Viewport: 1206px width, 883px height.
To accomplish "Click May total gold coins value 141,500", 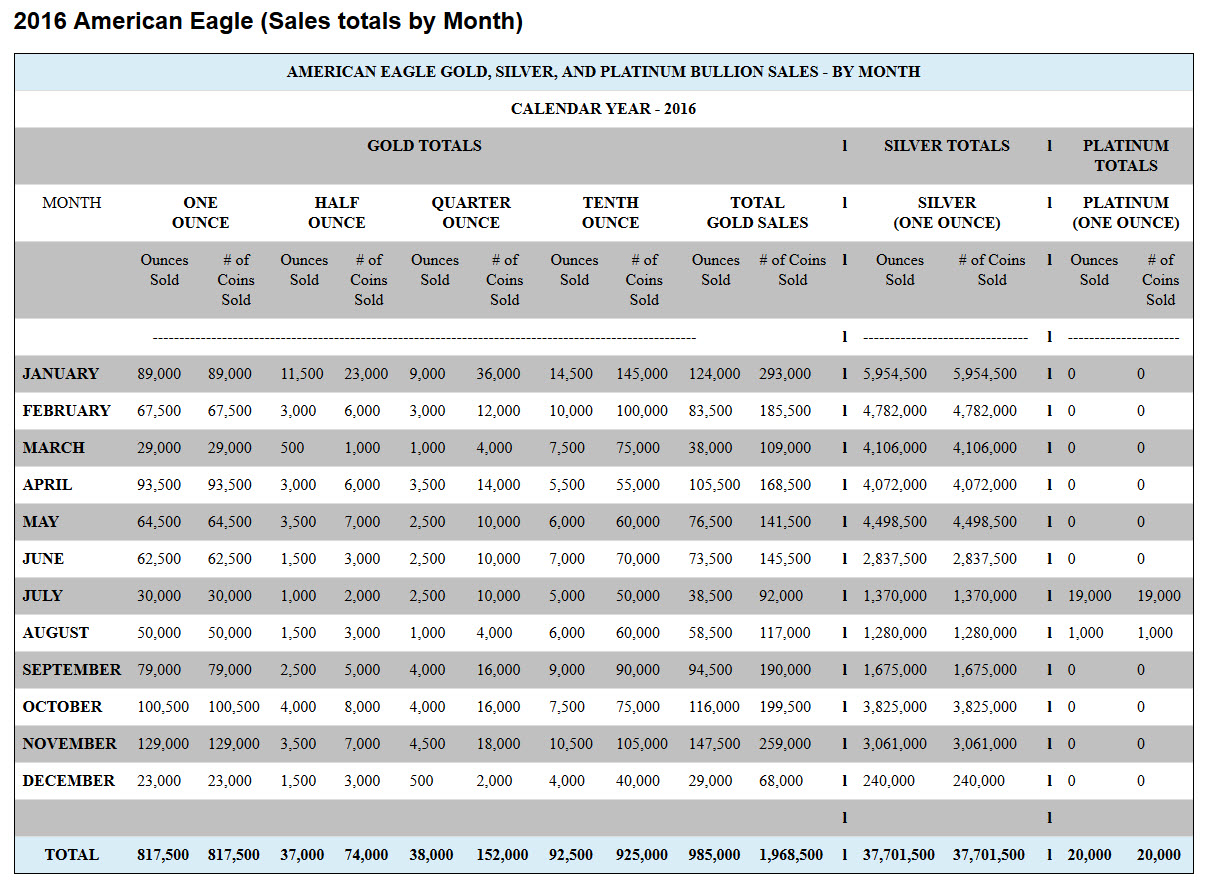I will (x=785, y=522).
